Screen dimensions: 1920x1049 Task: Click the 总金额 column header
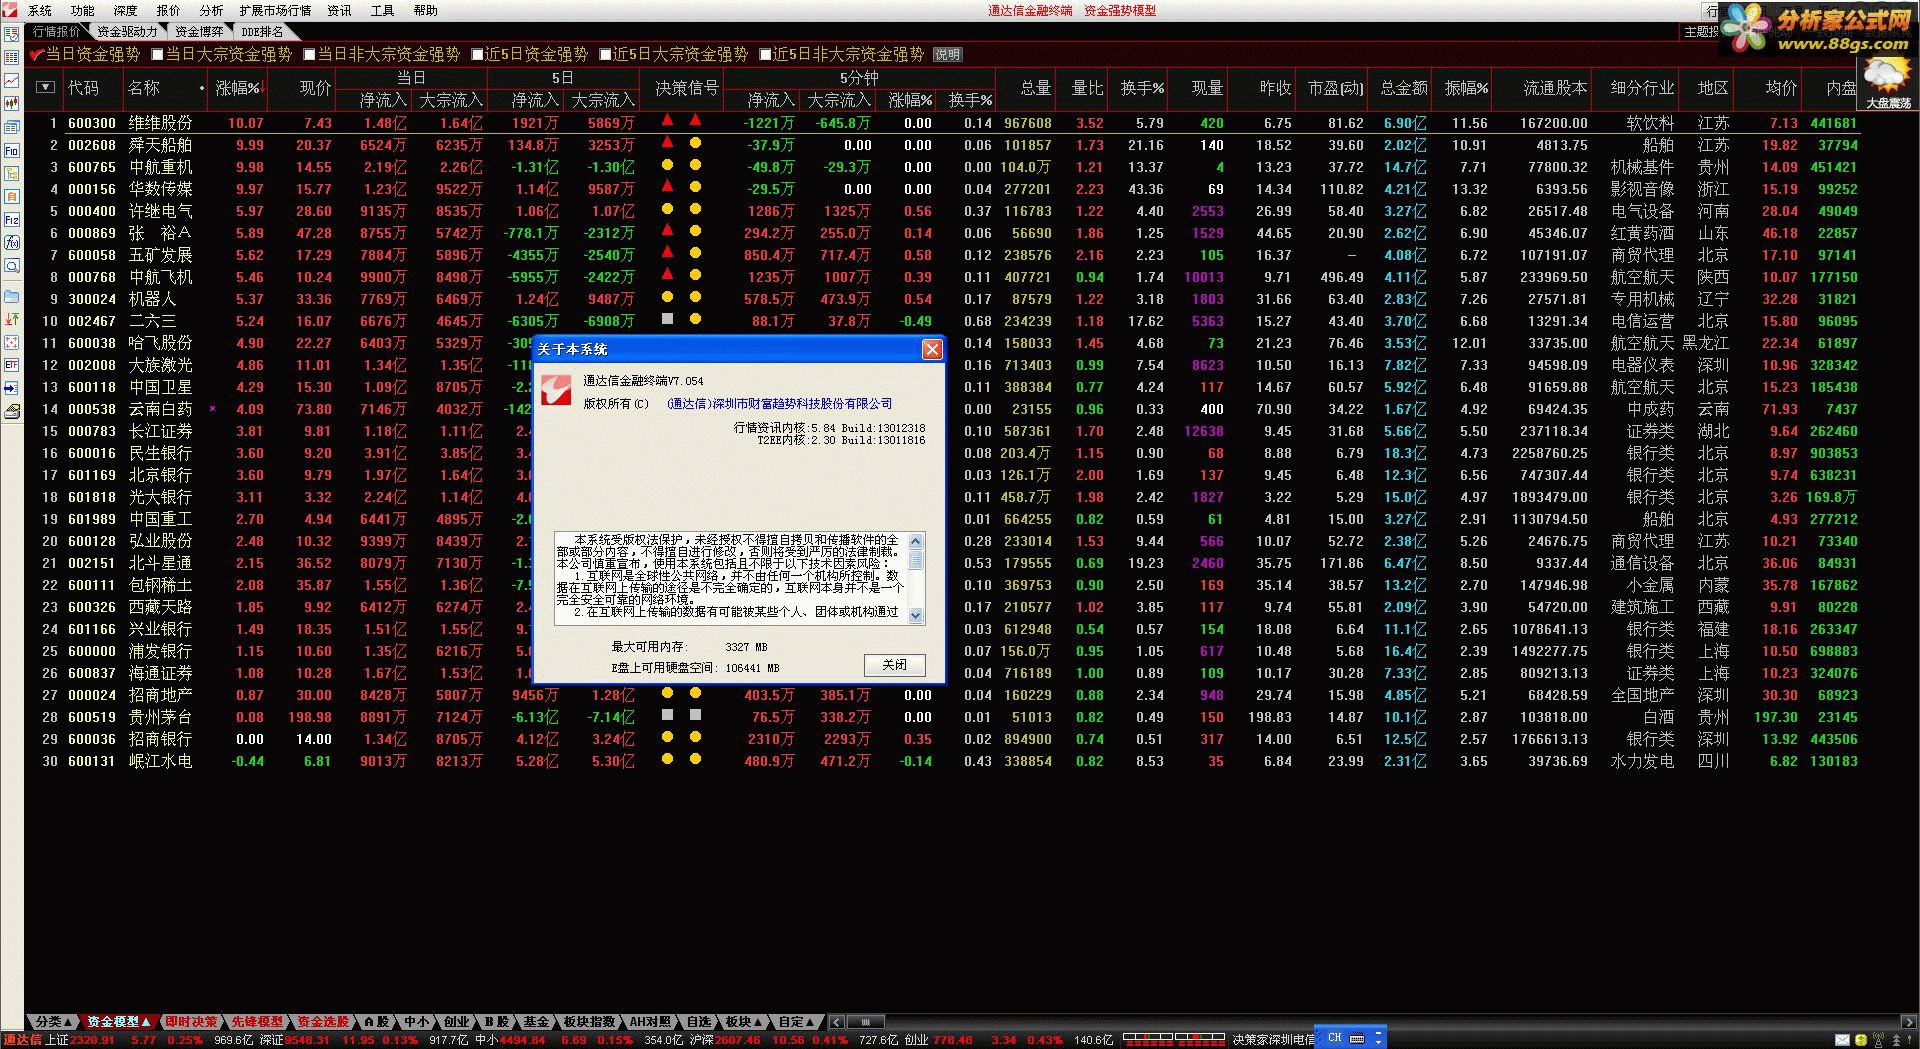click(1404, 88)
